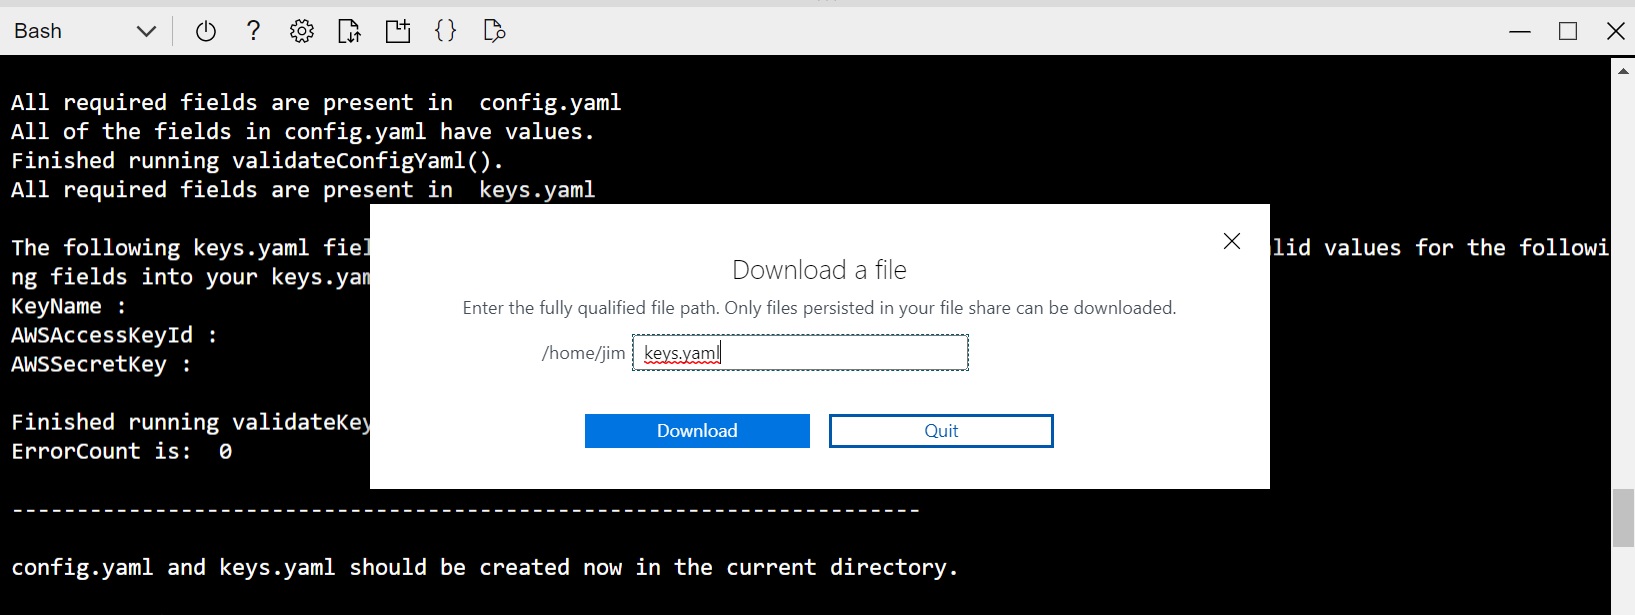
Task: Maximize the Cloud Shell pane
Action: pyautogui.click(x=1568, y=31)
